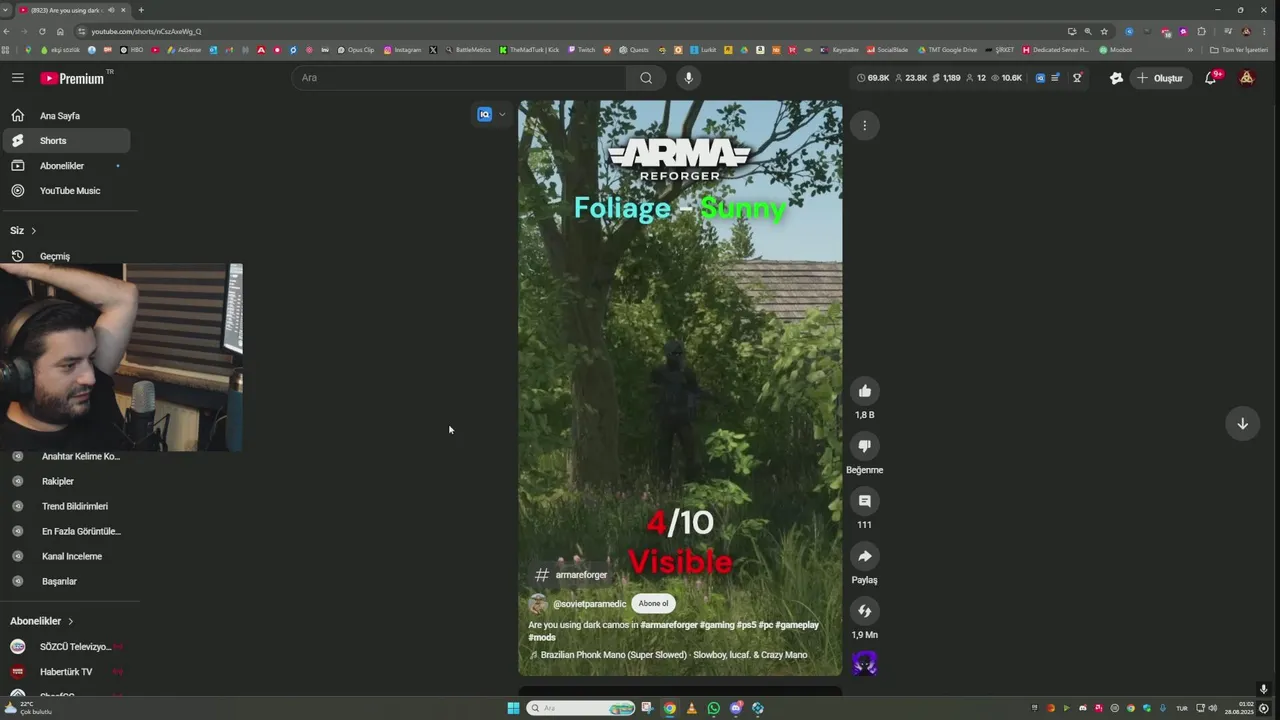Open the browser extensions puzzle icon

(1202, 31)
